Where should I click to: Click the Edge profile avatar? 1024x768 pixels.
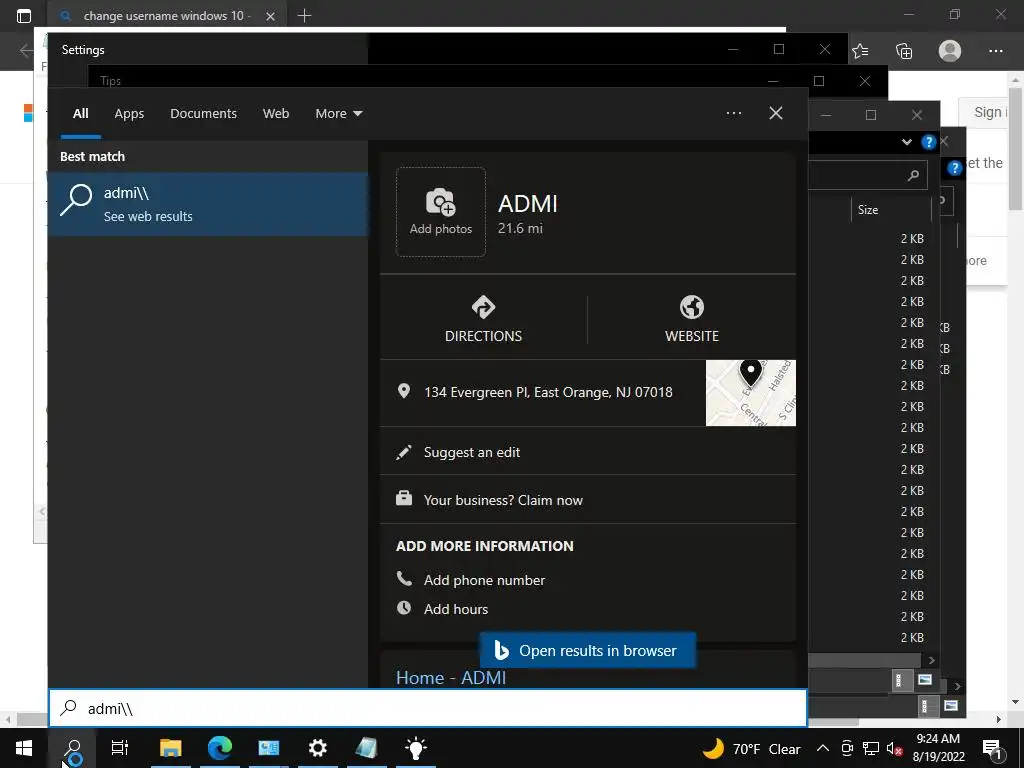click(950, 51)
